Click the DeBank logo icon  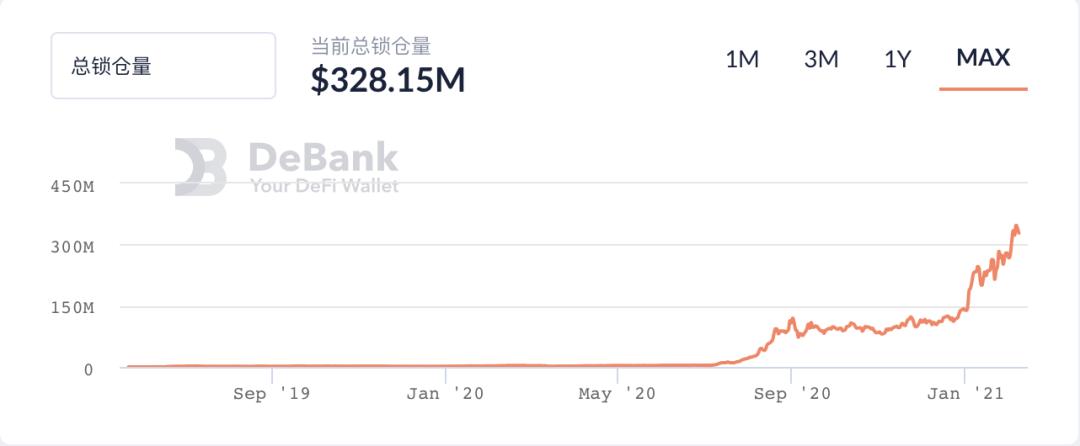[x=200, y=167]
